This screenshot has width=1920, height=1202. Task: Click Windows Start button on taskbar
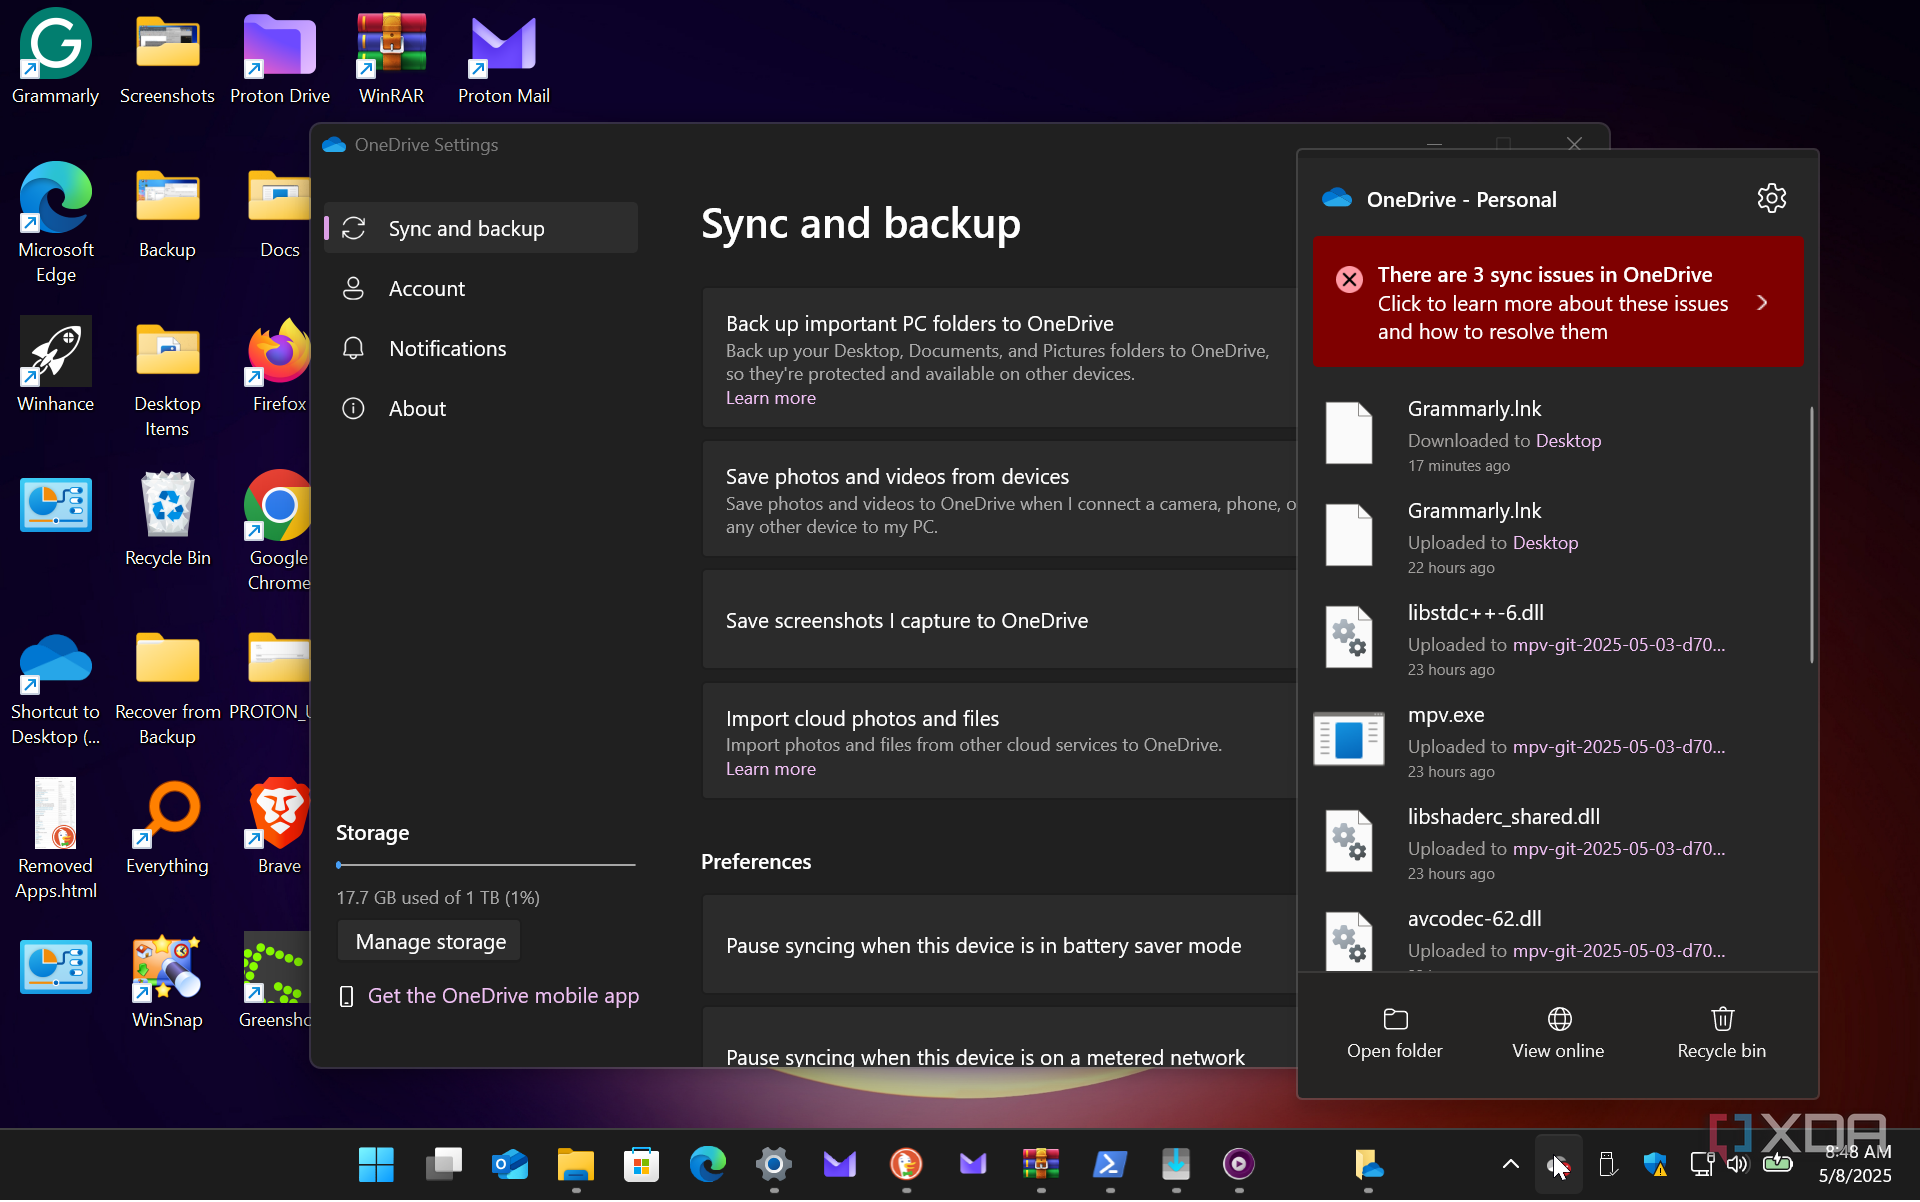376,1164
